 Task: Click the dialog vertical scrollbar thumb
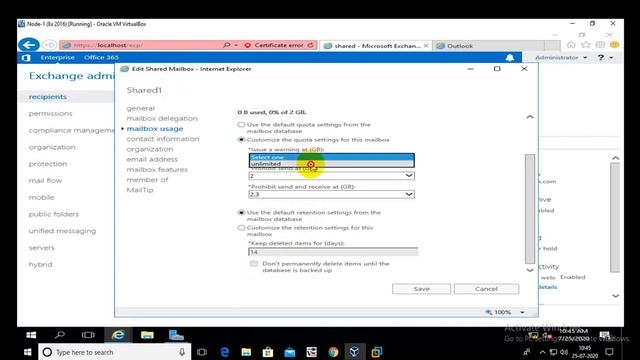530,209
